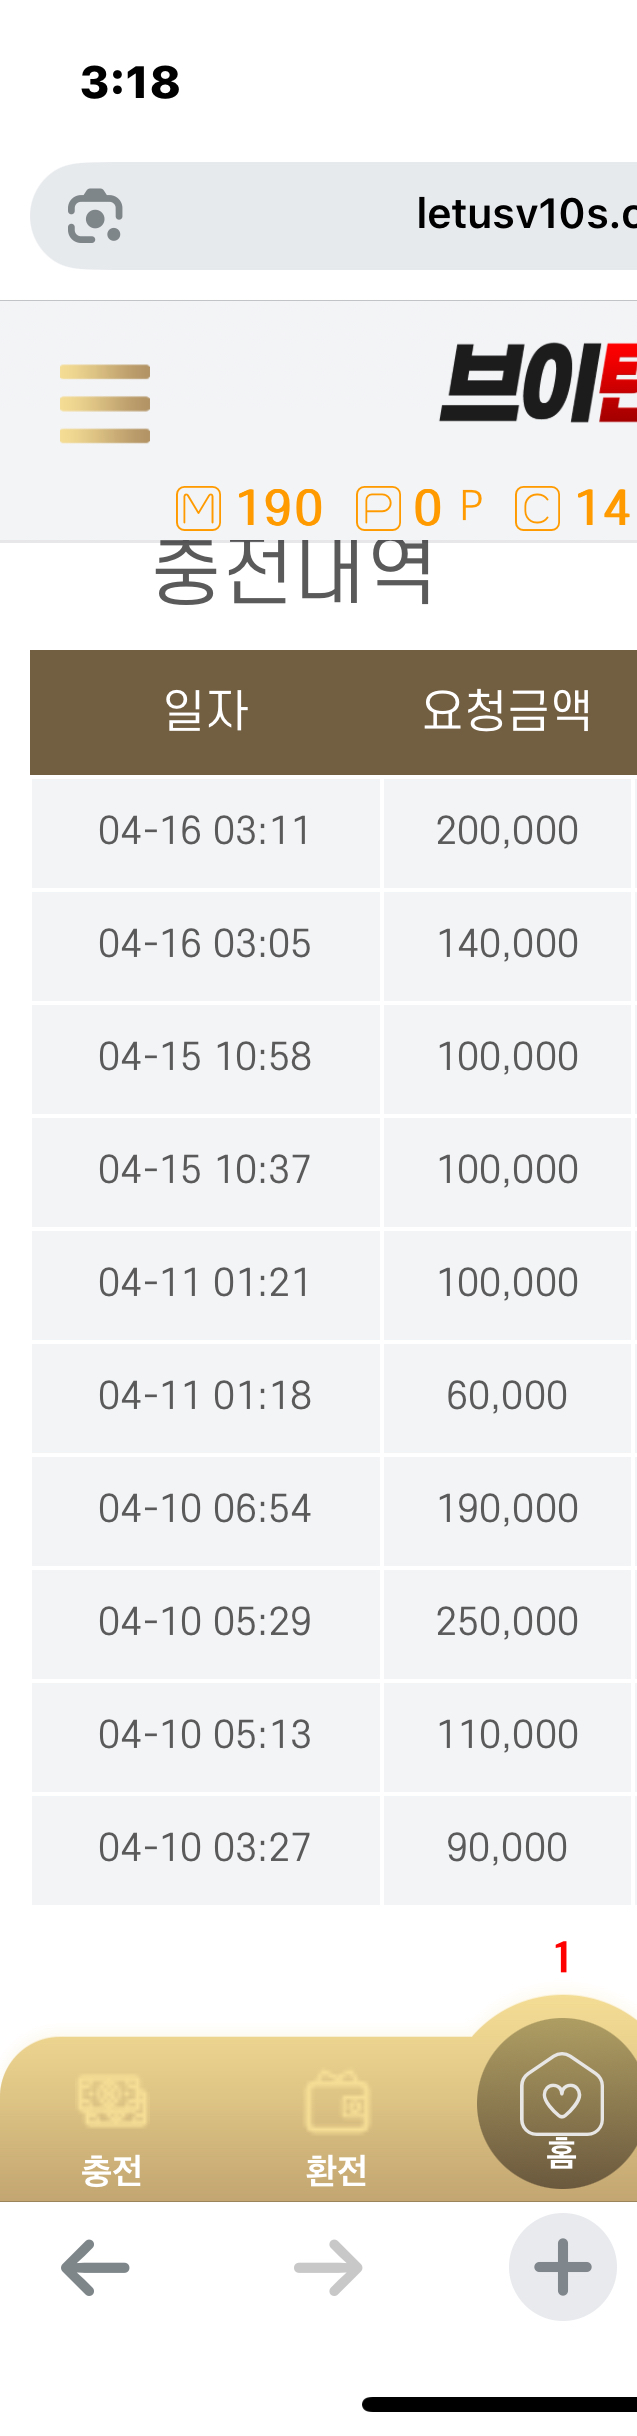The image size is (637, 2436).
Task: Click the 일자 column header
Action: click(x=205, y=712)
